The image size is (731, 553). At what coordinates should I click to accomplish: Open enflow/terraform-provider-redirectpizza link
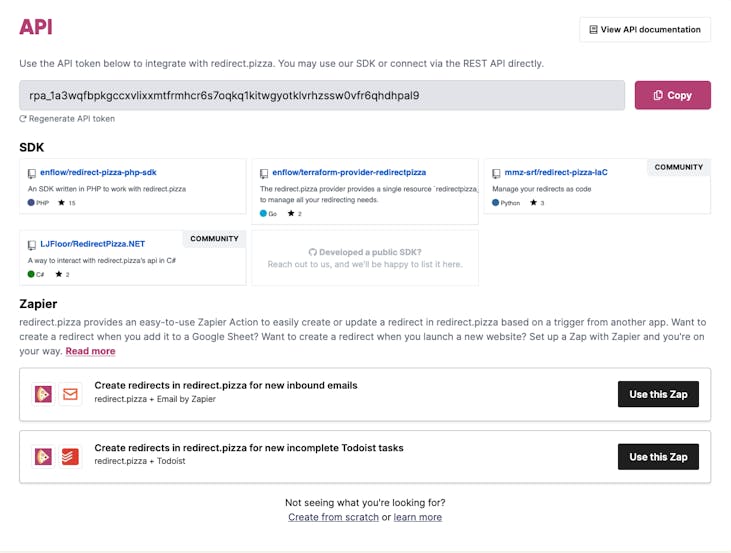349,173
